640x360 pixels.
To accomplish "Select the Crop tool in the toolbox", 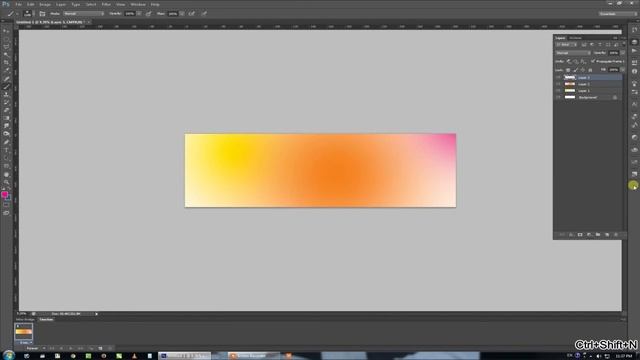I will click(x=6, y=63).
